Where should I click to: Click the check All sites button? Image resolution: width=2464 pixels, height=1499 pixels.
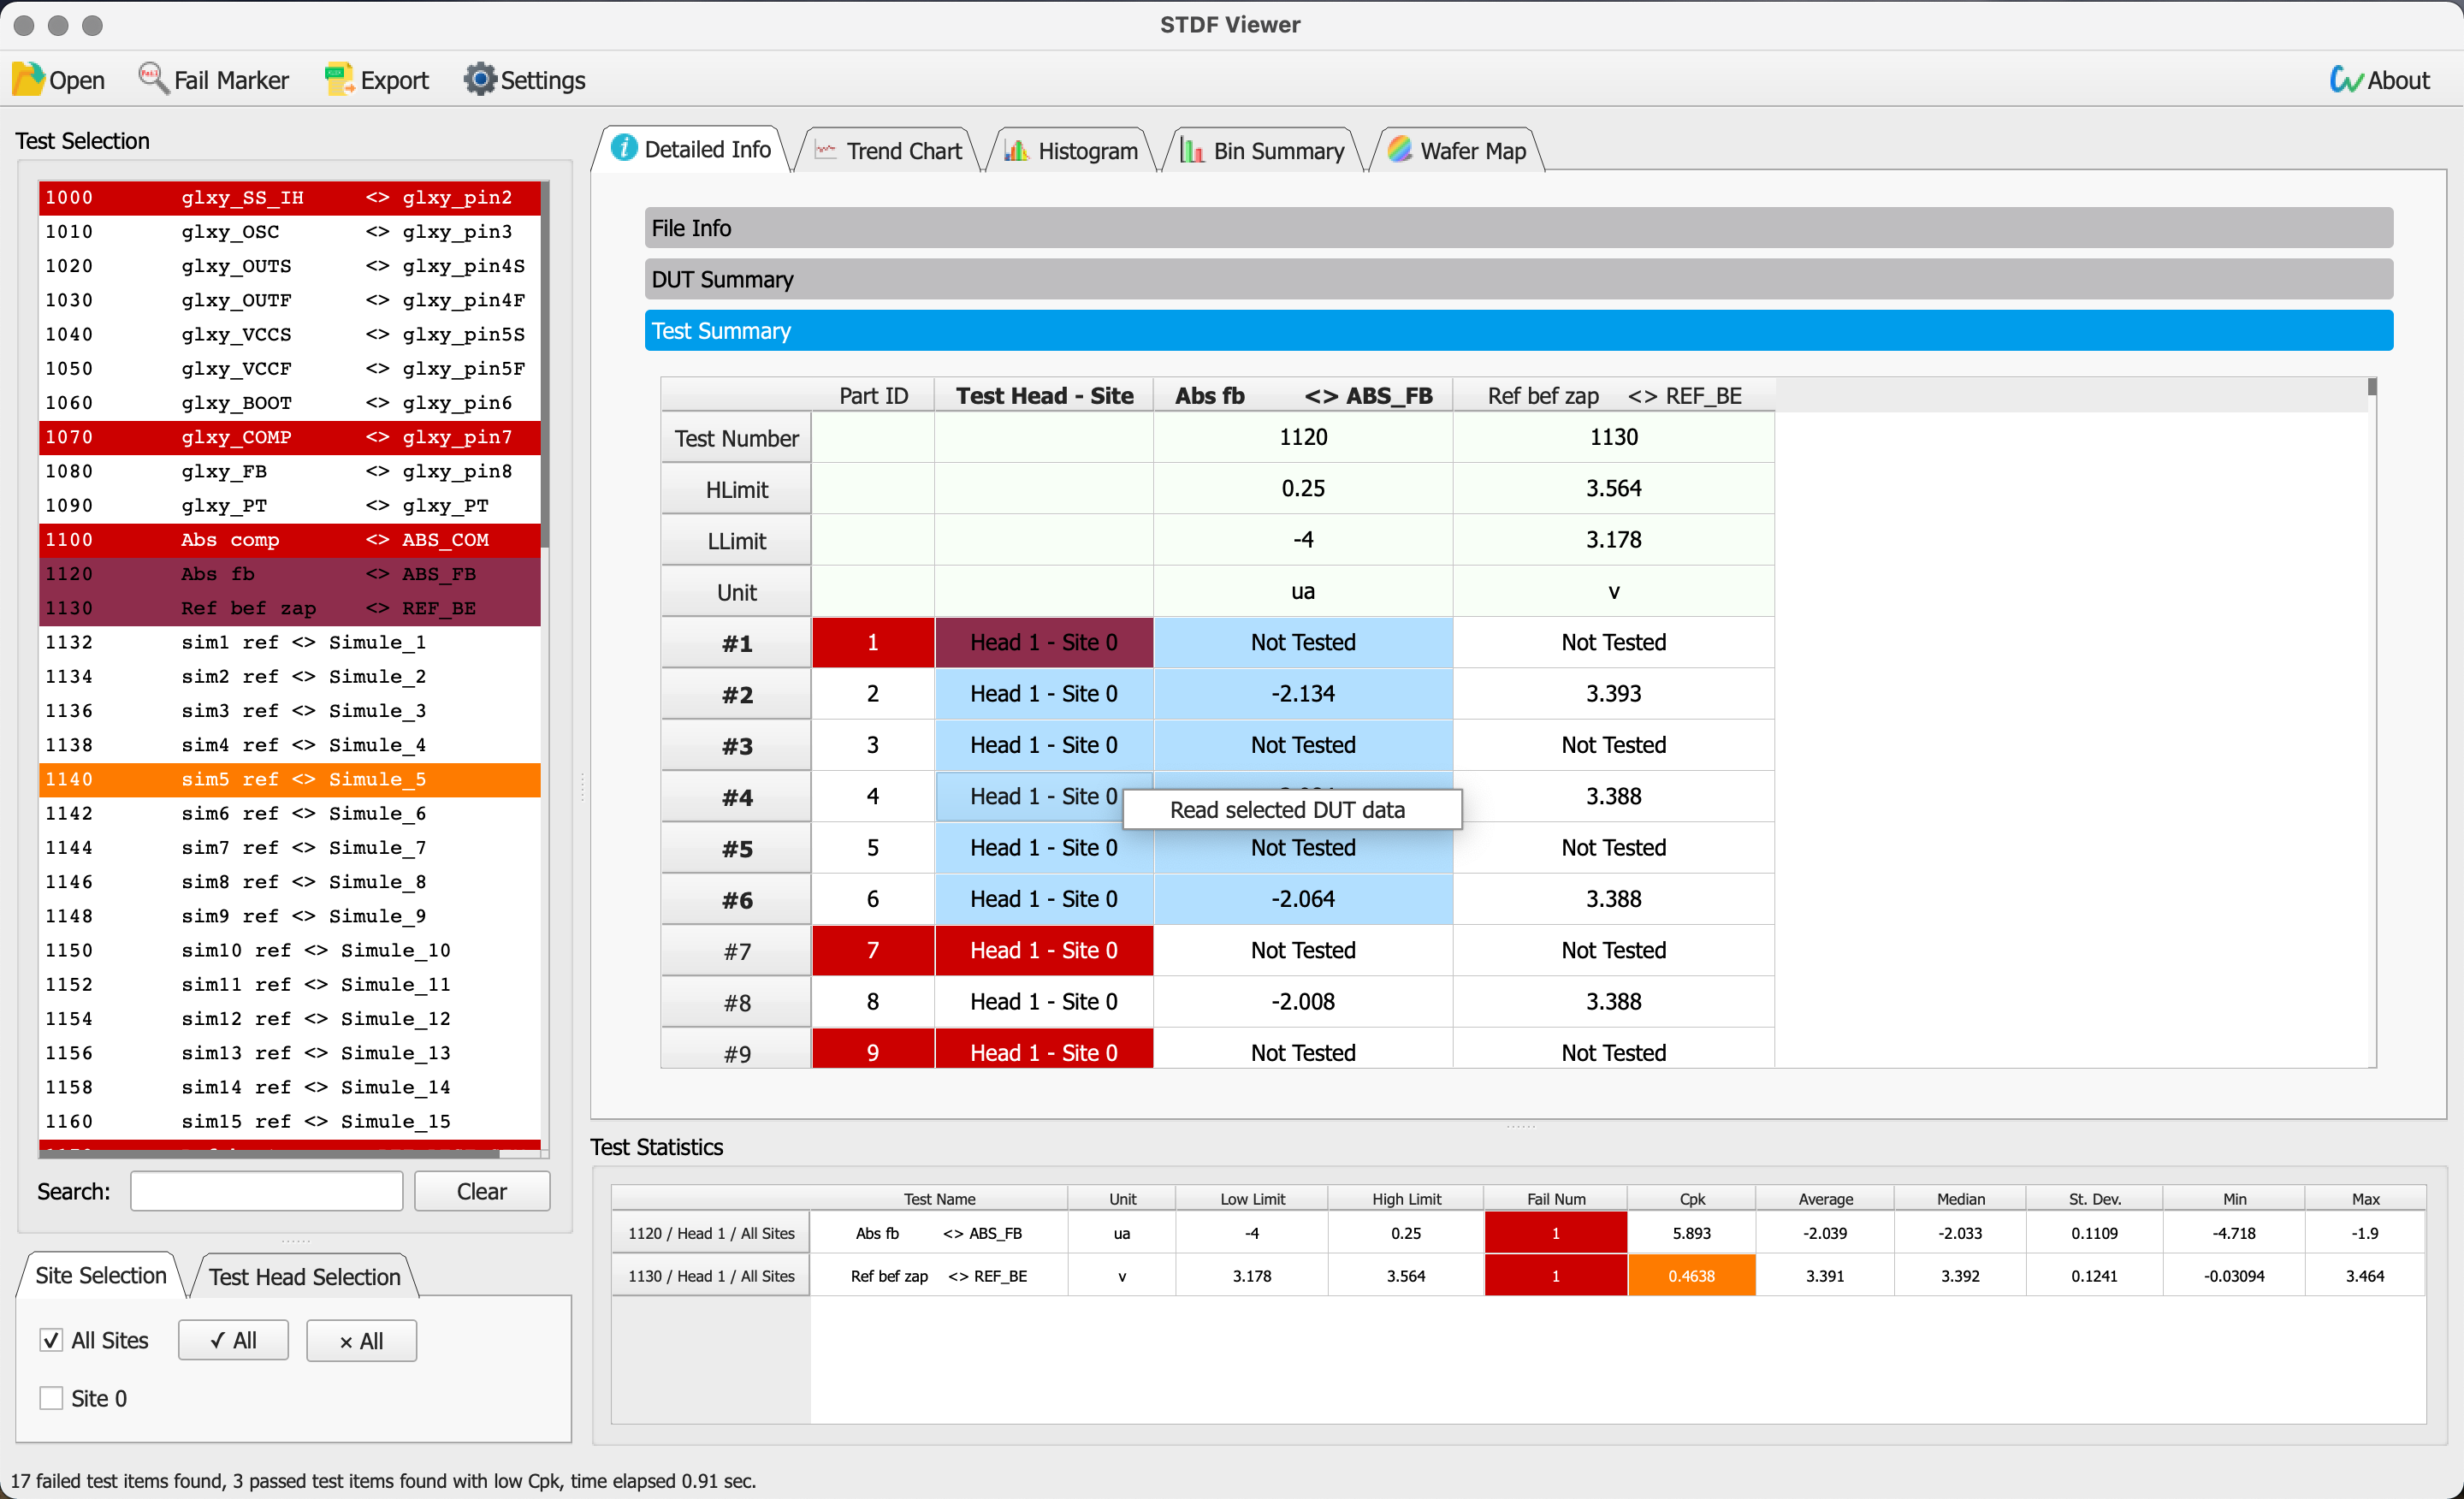coord(233,1341)
